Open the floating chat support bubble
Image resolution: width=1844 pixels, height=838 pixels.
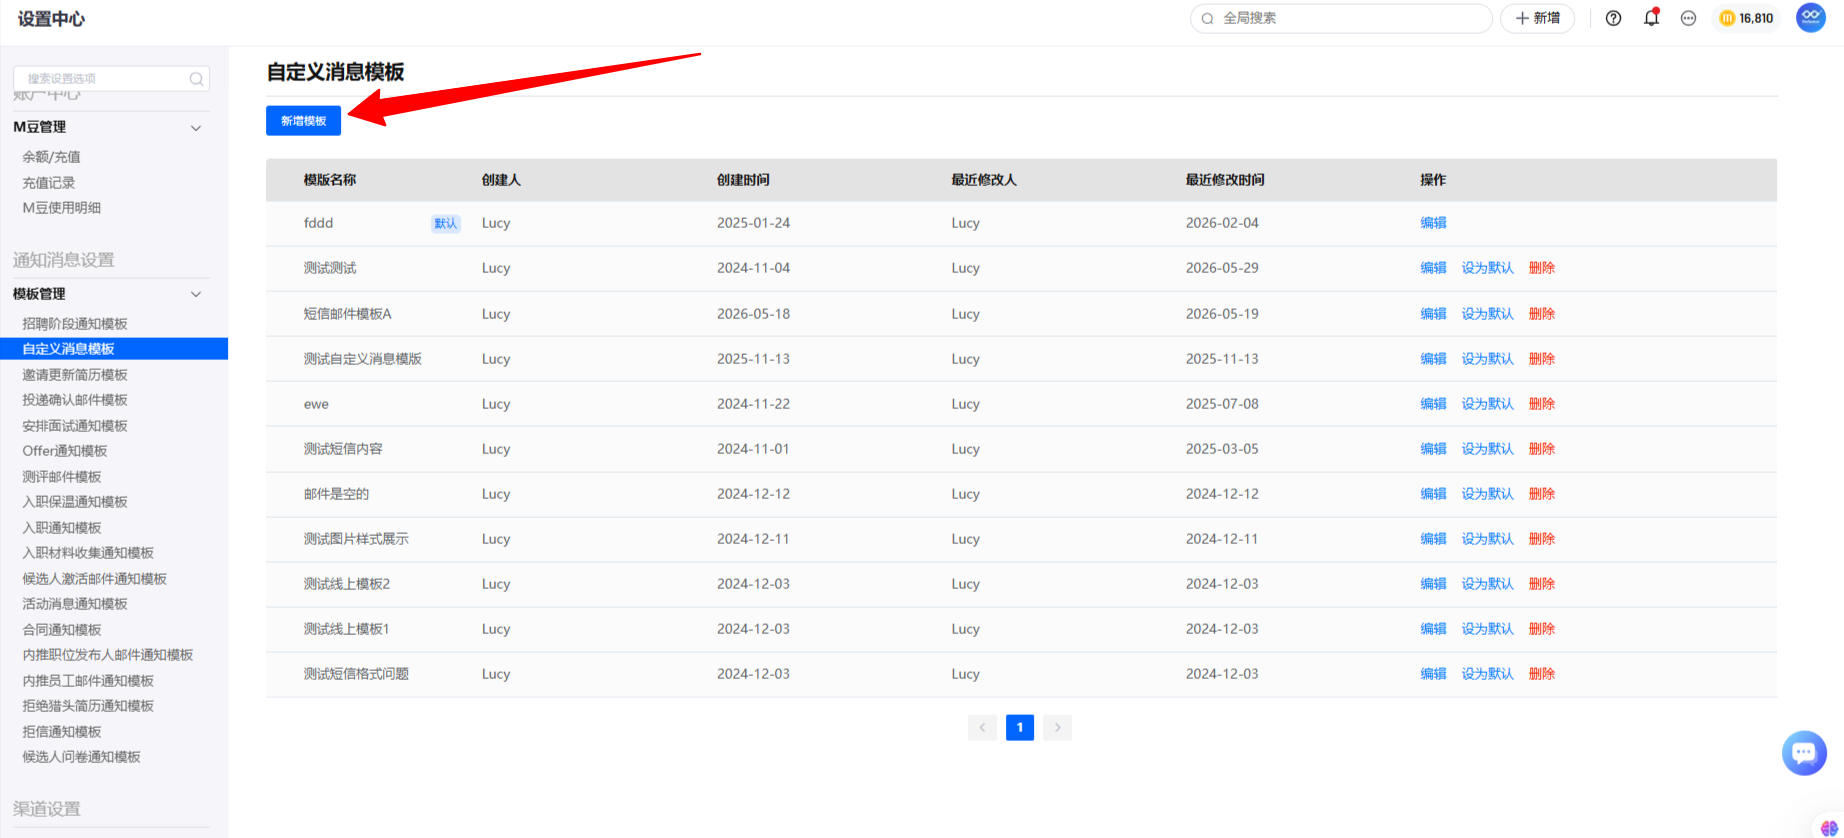tap(1804, 753)
